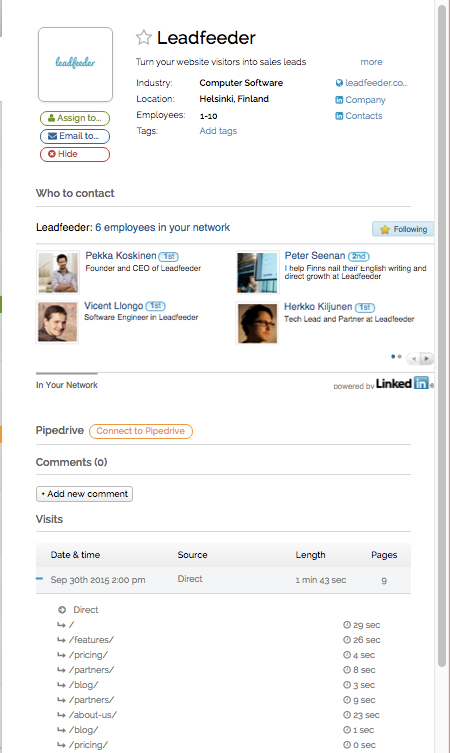This screenshot has width=450, height=753.
Task: Open the leadfeeder.com website link
Action: [371, 83]
